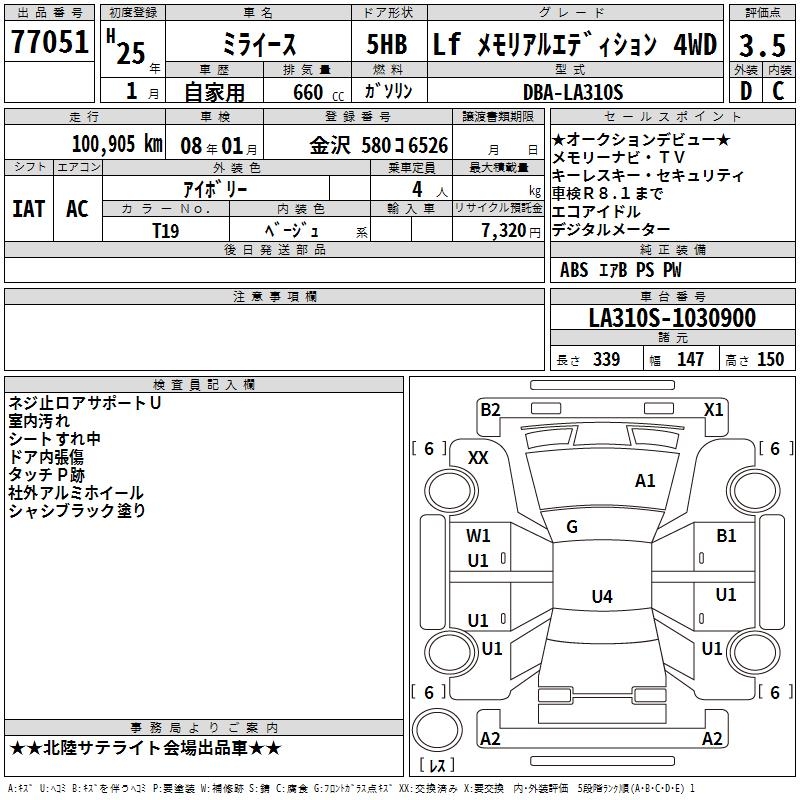Select the interior color ベージュ

click(x=292, y=230)
